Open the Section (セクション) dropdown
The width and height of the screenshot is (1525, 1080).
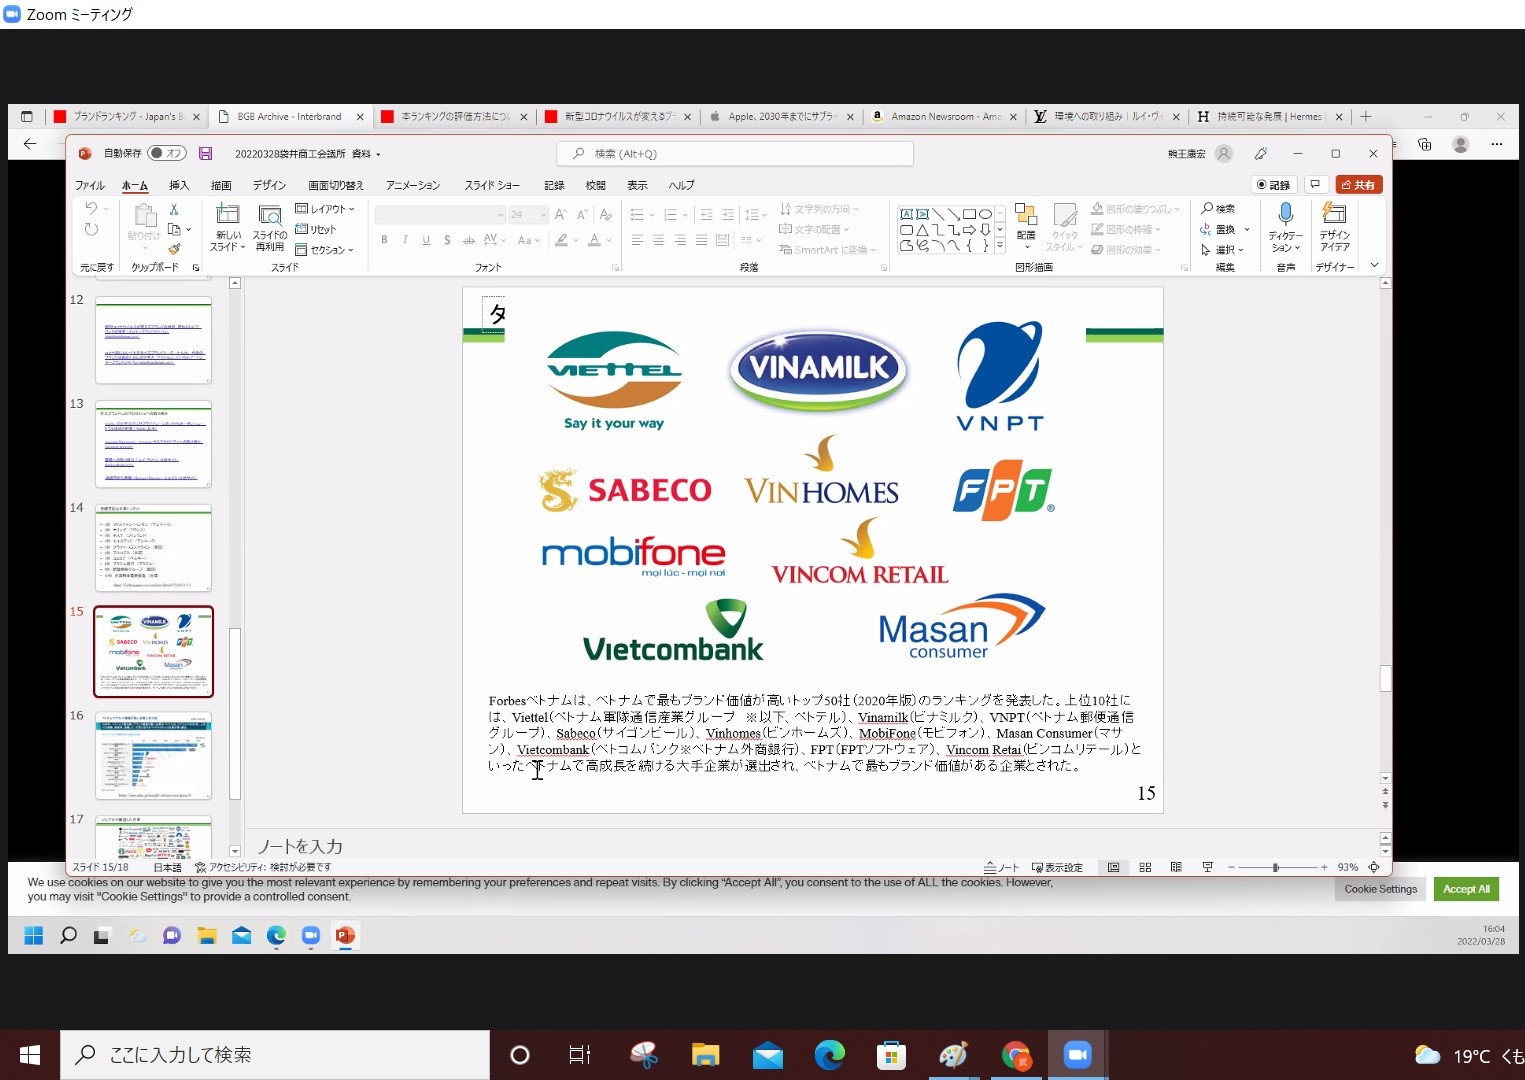325,250
